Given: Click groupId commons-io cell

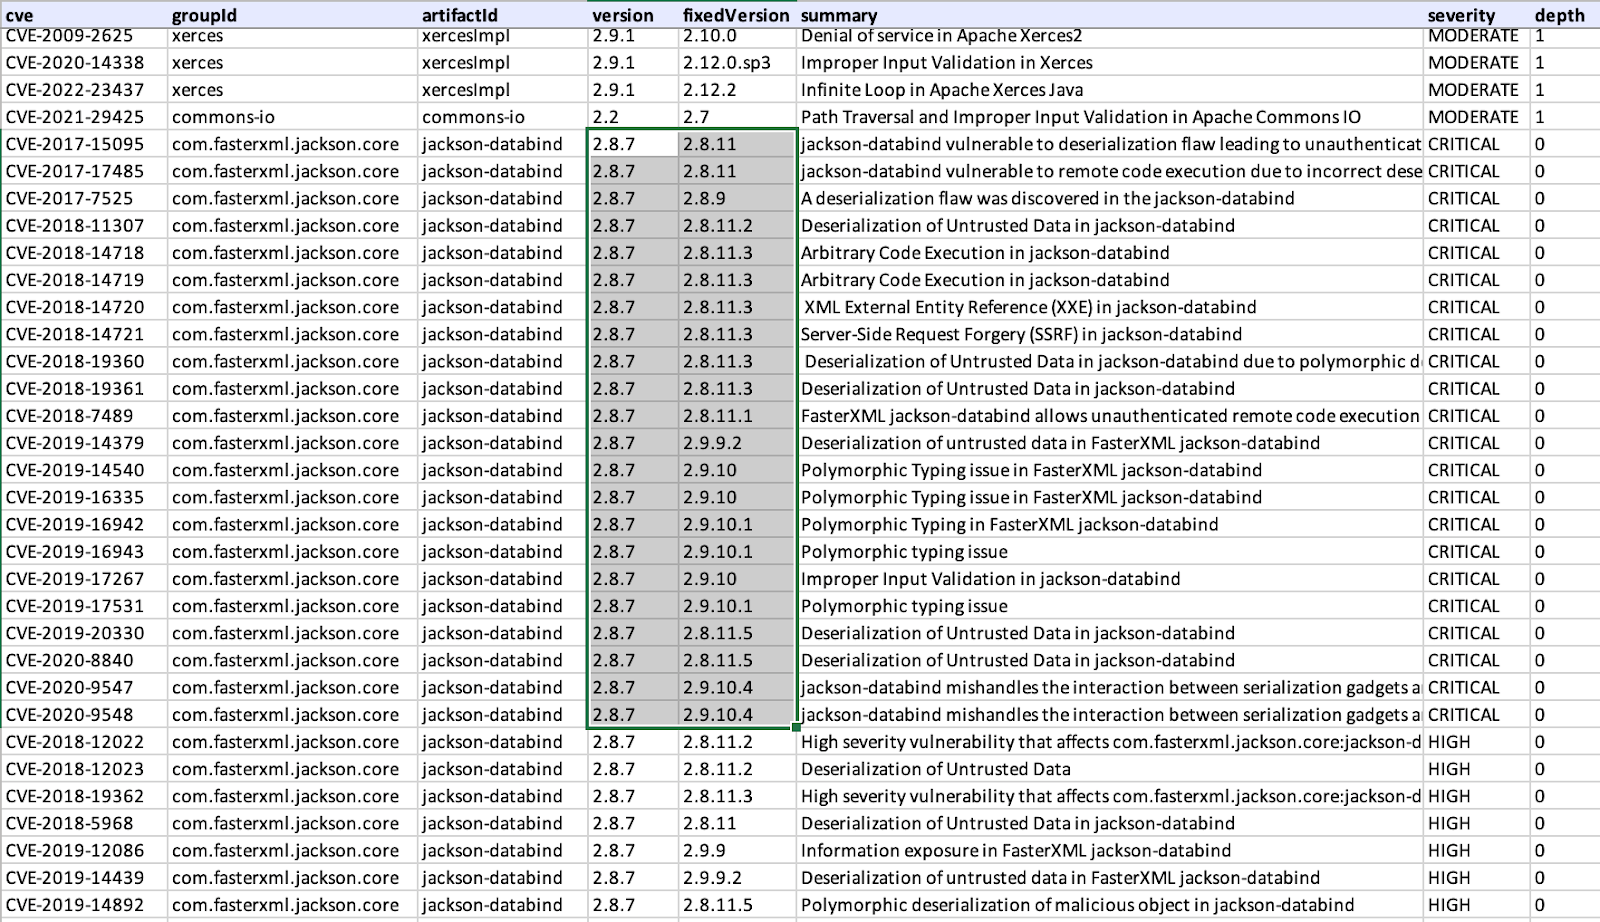Looking at the screenshot, I should [293, 116].
